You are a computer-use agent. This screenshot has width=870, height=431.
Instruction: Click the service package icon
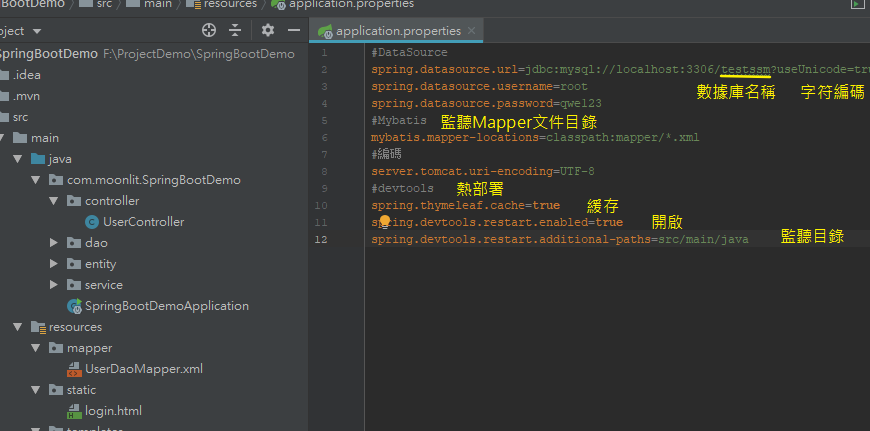(74, 285)
